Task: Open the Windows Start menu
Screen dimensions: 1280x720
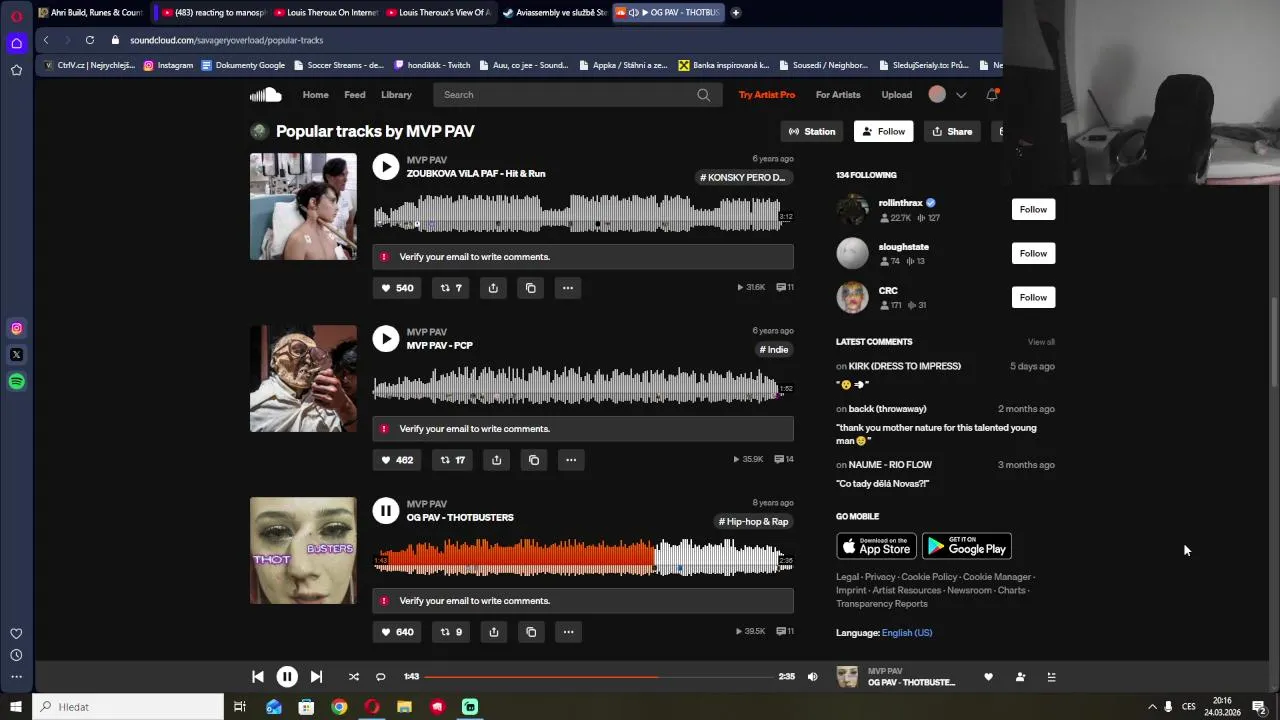Action: [16, 707]
